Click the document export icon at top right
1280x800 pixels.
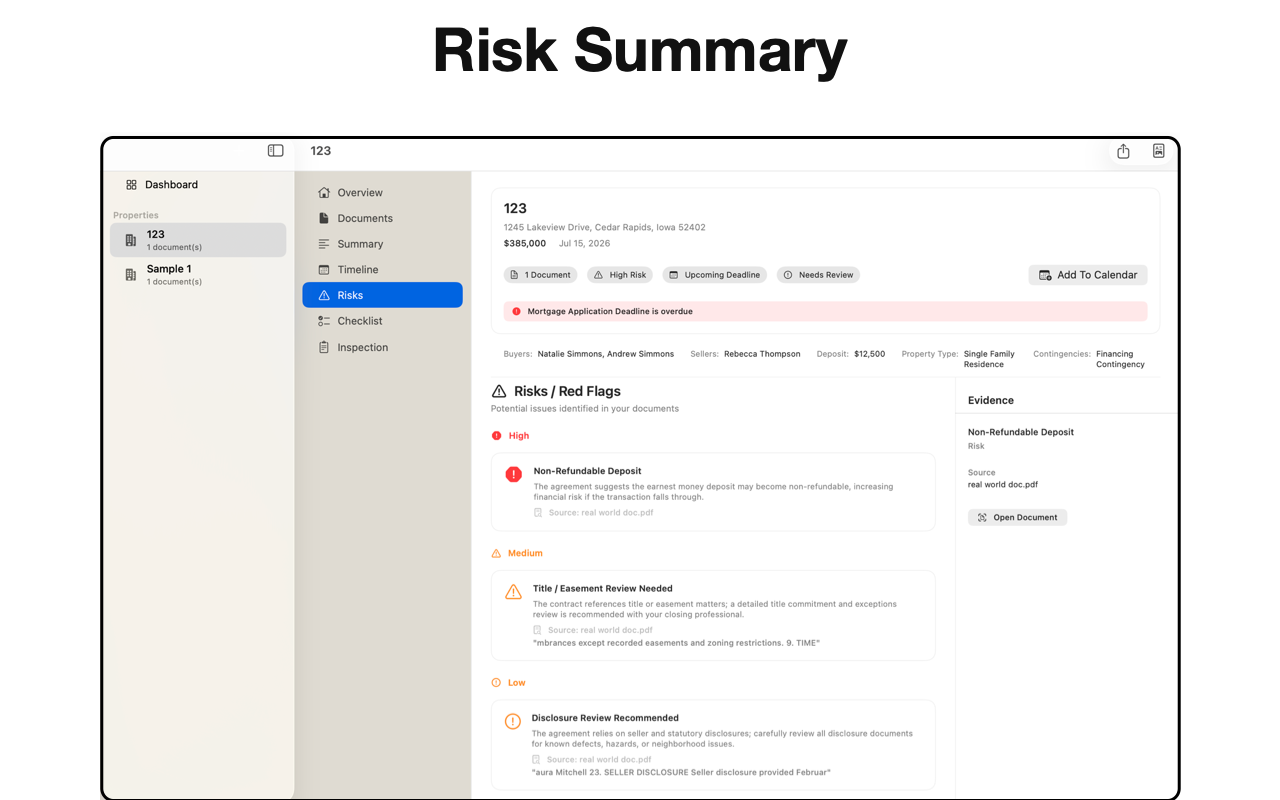(1158, 151)
